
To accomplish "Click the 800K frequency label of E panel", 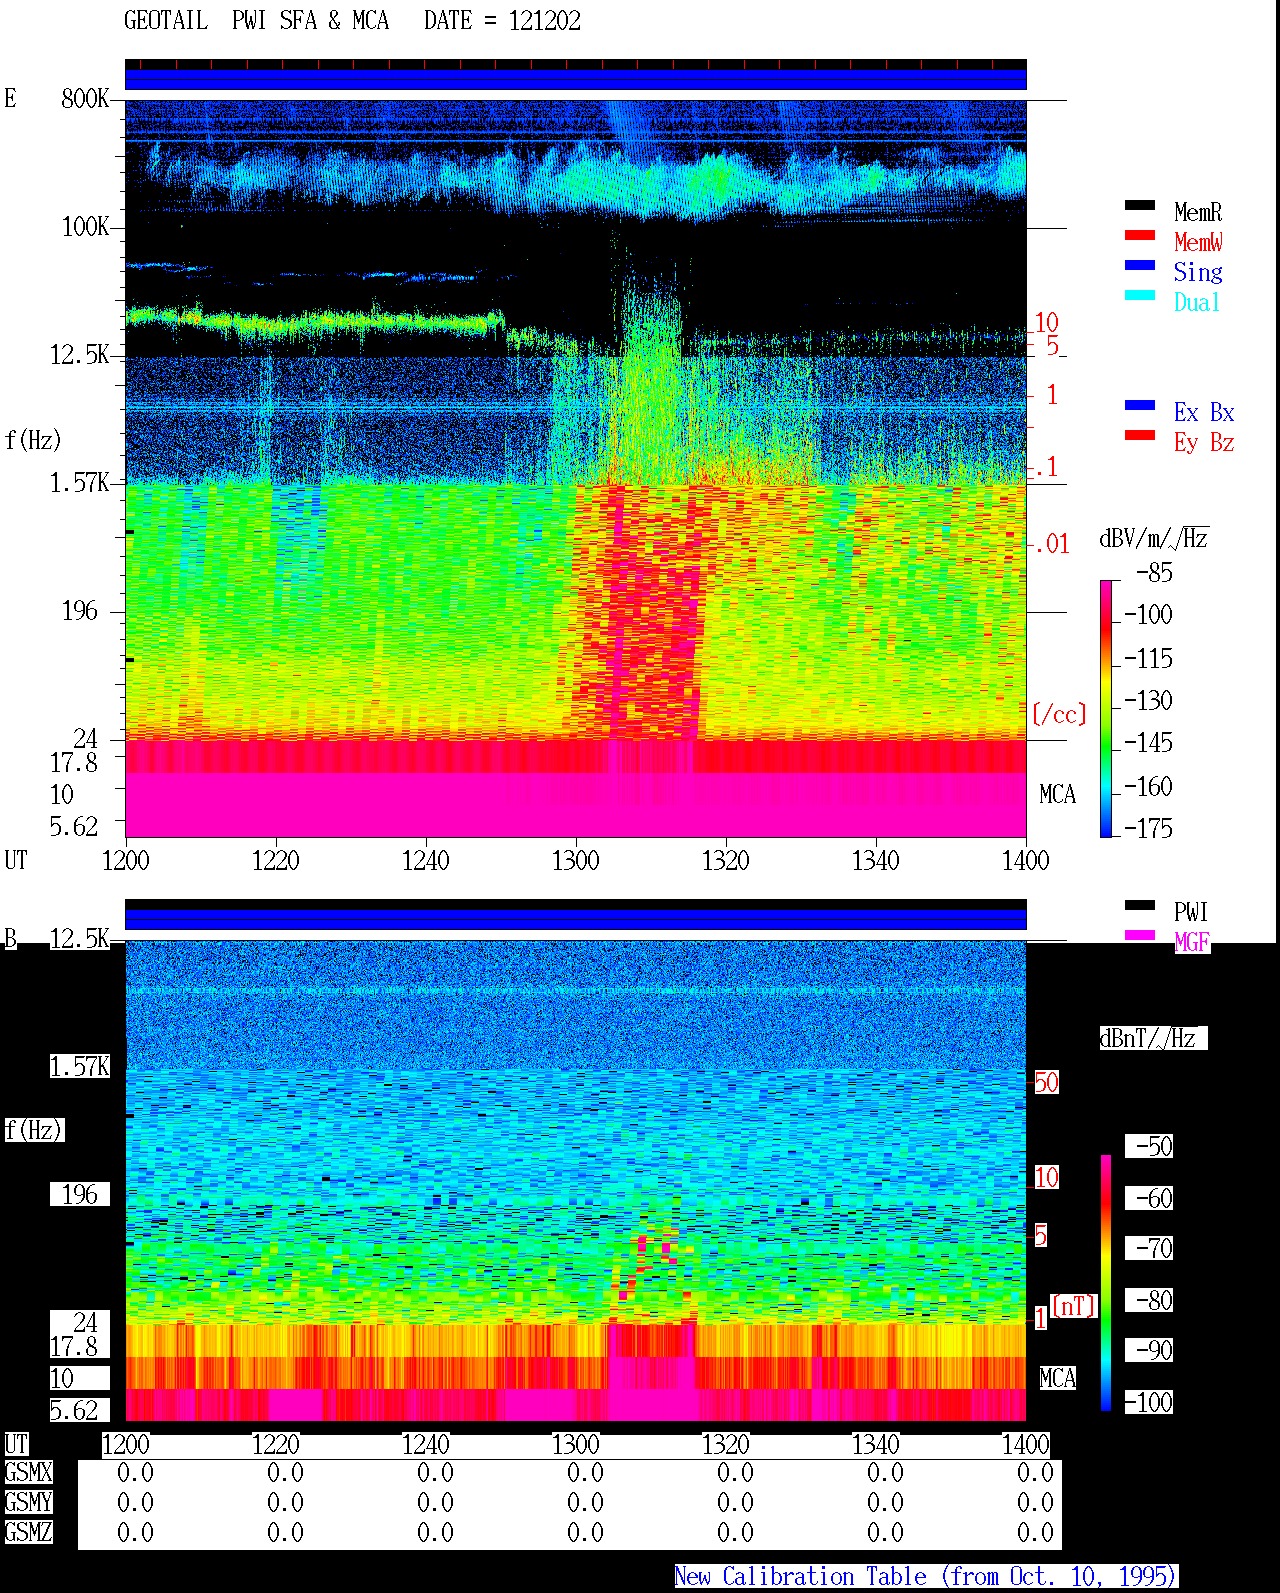I will click(85, 98).
